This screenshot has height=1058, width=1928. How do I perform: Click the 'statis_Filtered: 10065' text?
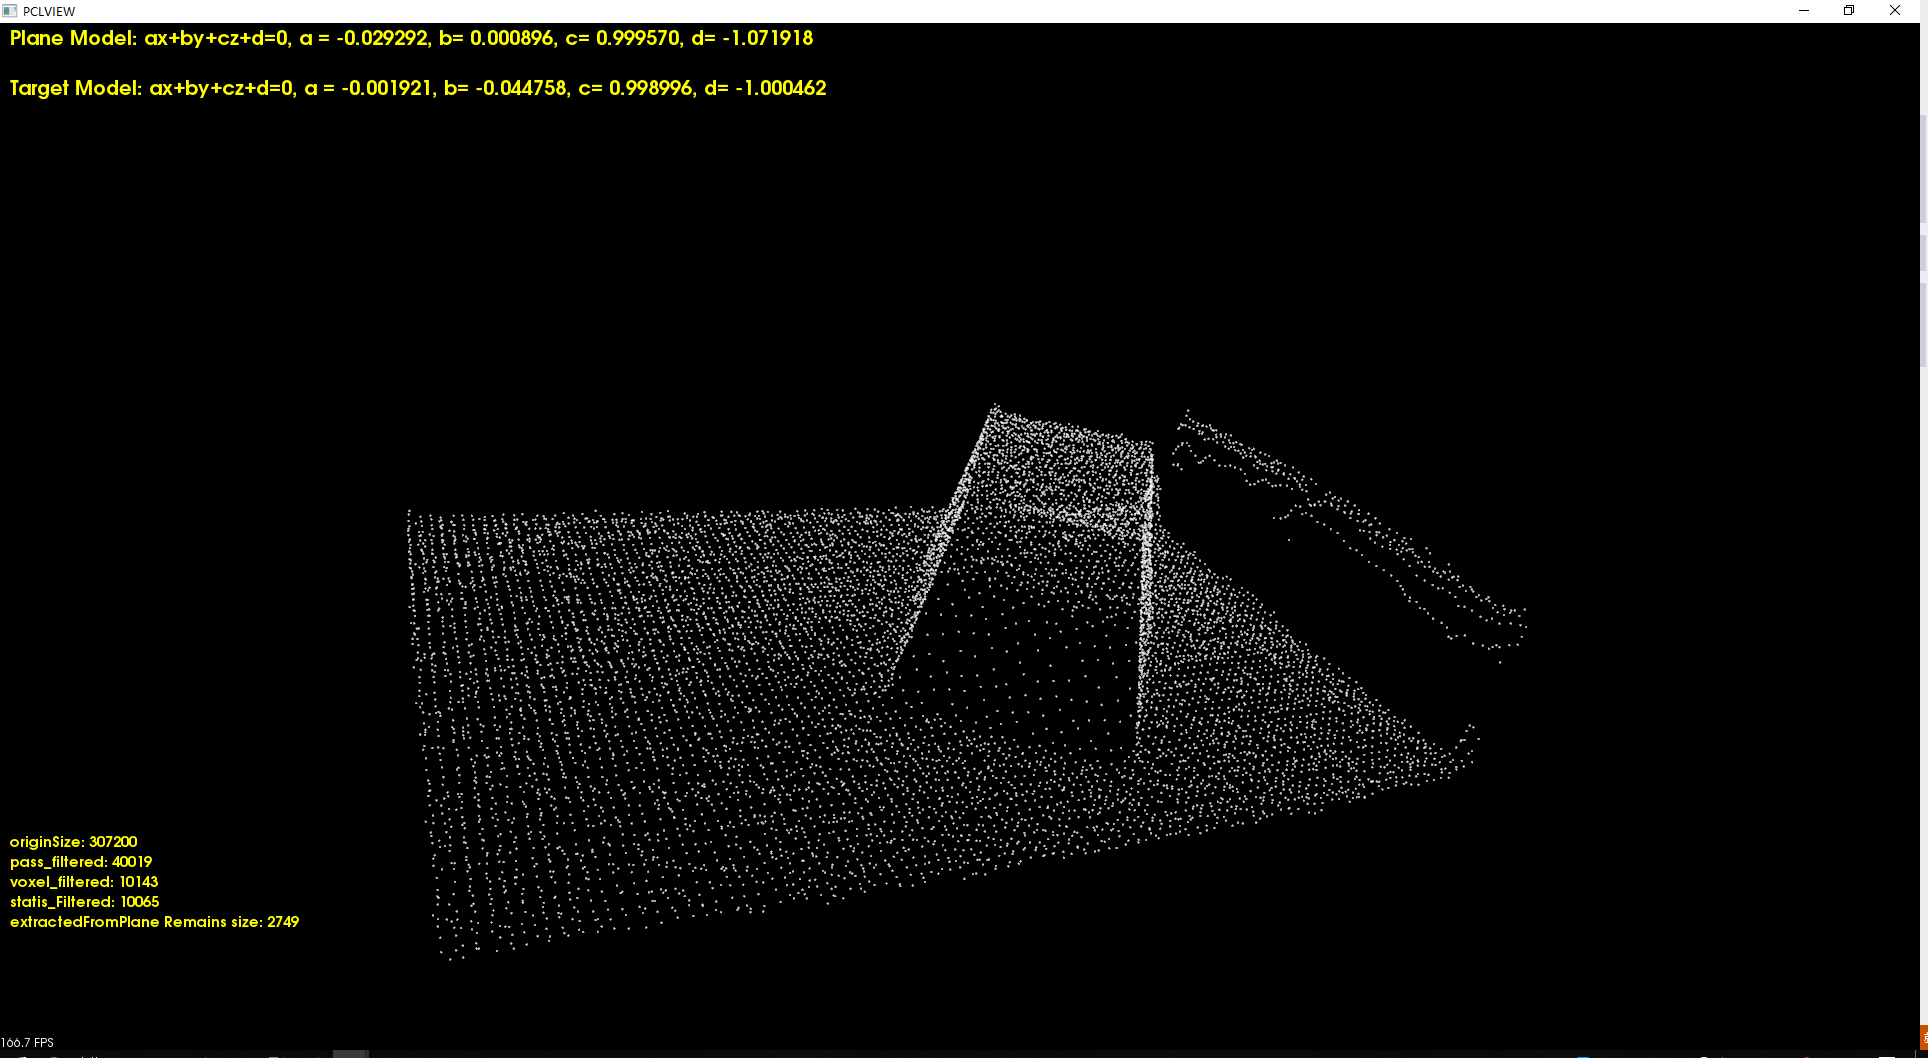[x=84, y=902]
